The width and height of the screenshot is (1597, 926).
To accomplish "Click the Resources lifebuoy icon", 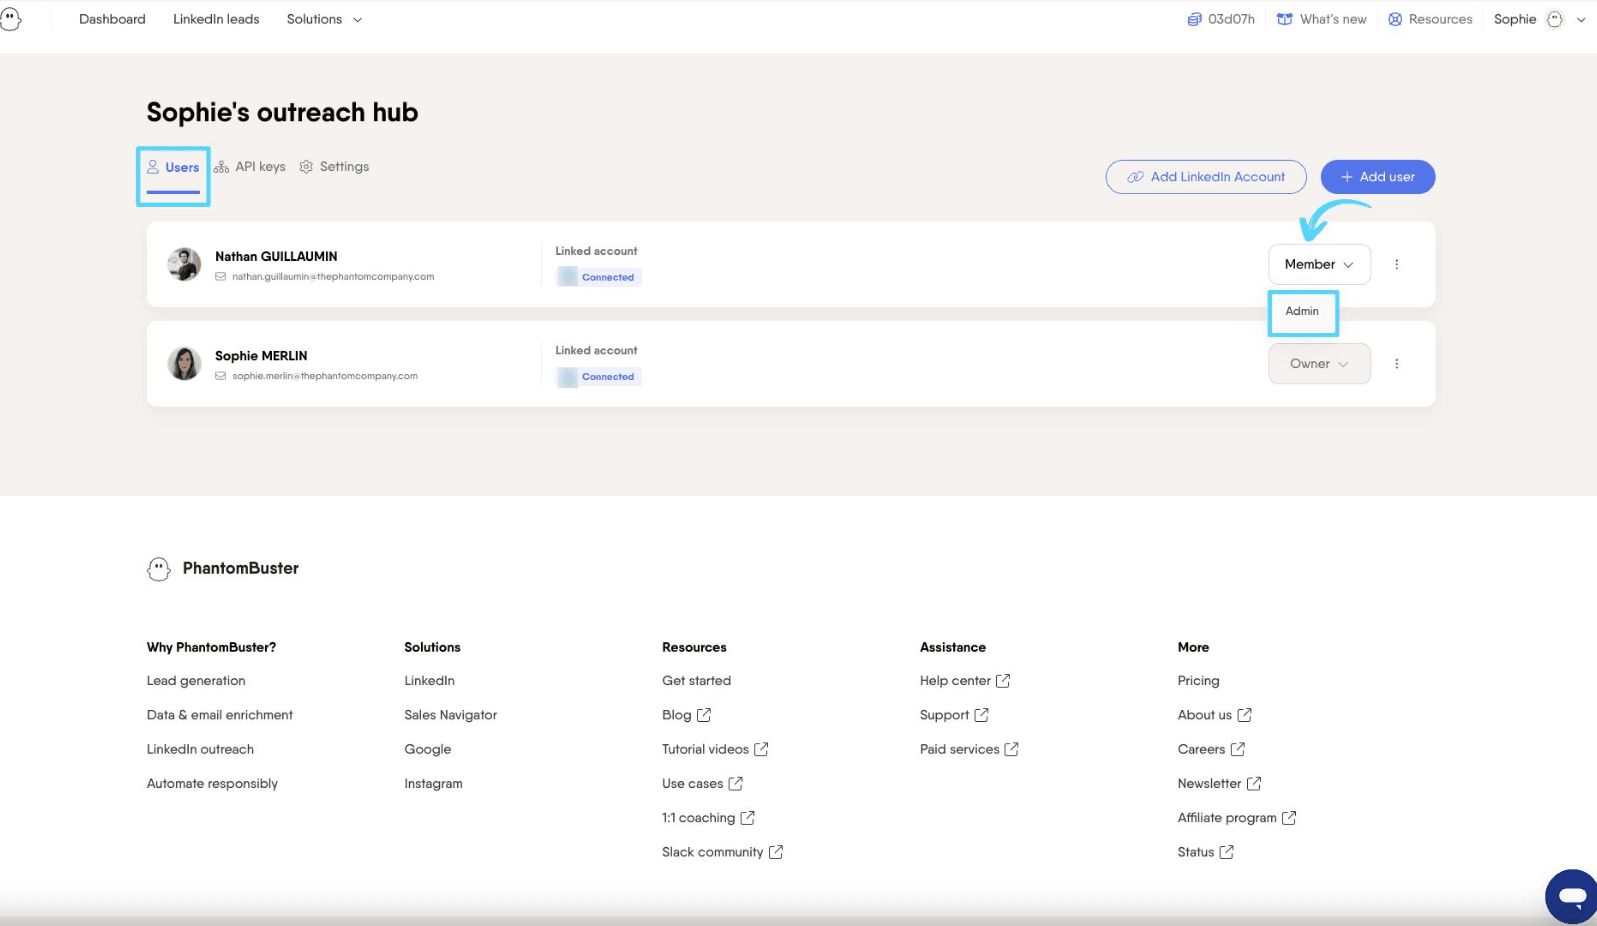I will point(1395,19).
